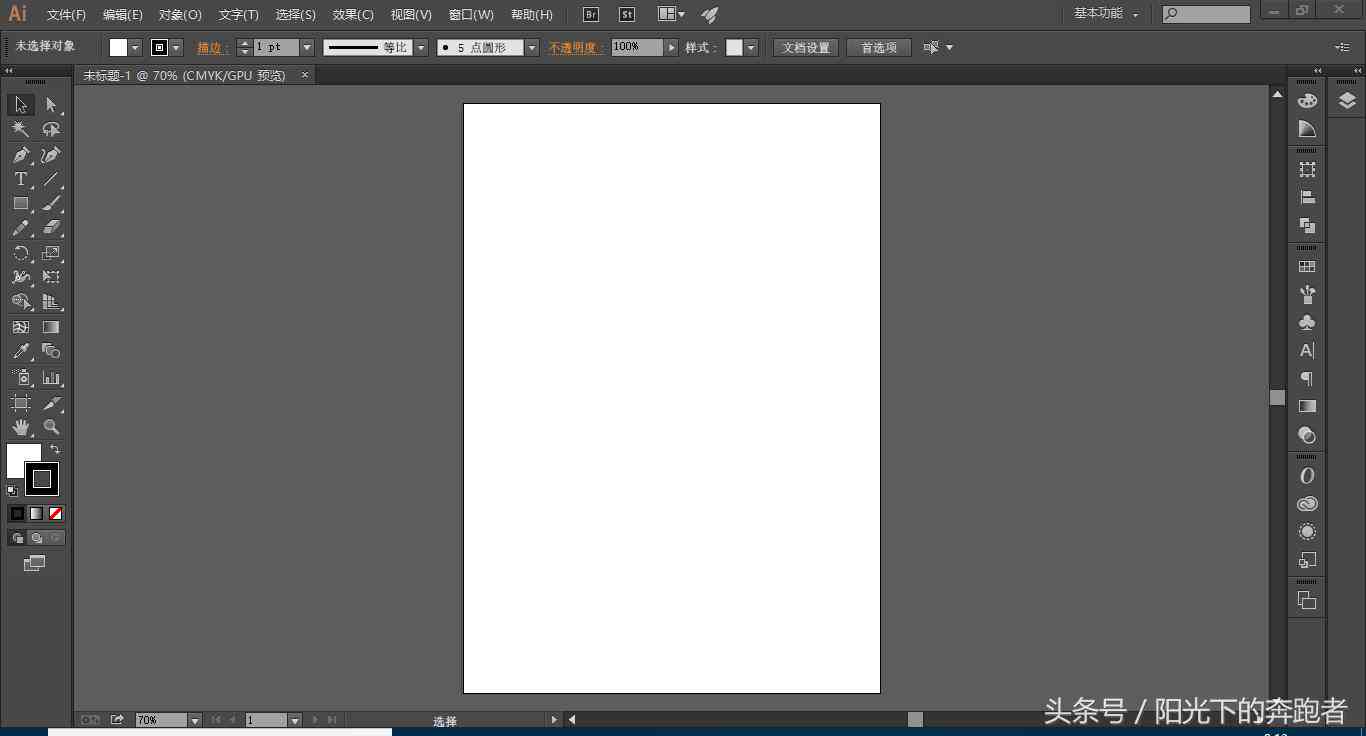This screenshot has height=736, width=1366.
Task: Open the Symbols (club) panel icon
Action: [1307, 322]
